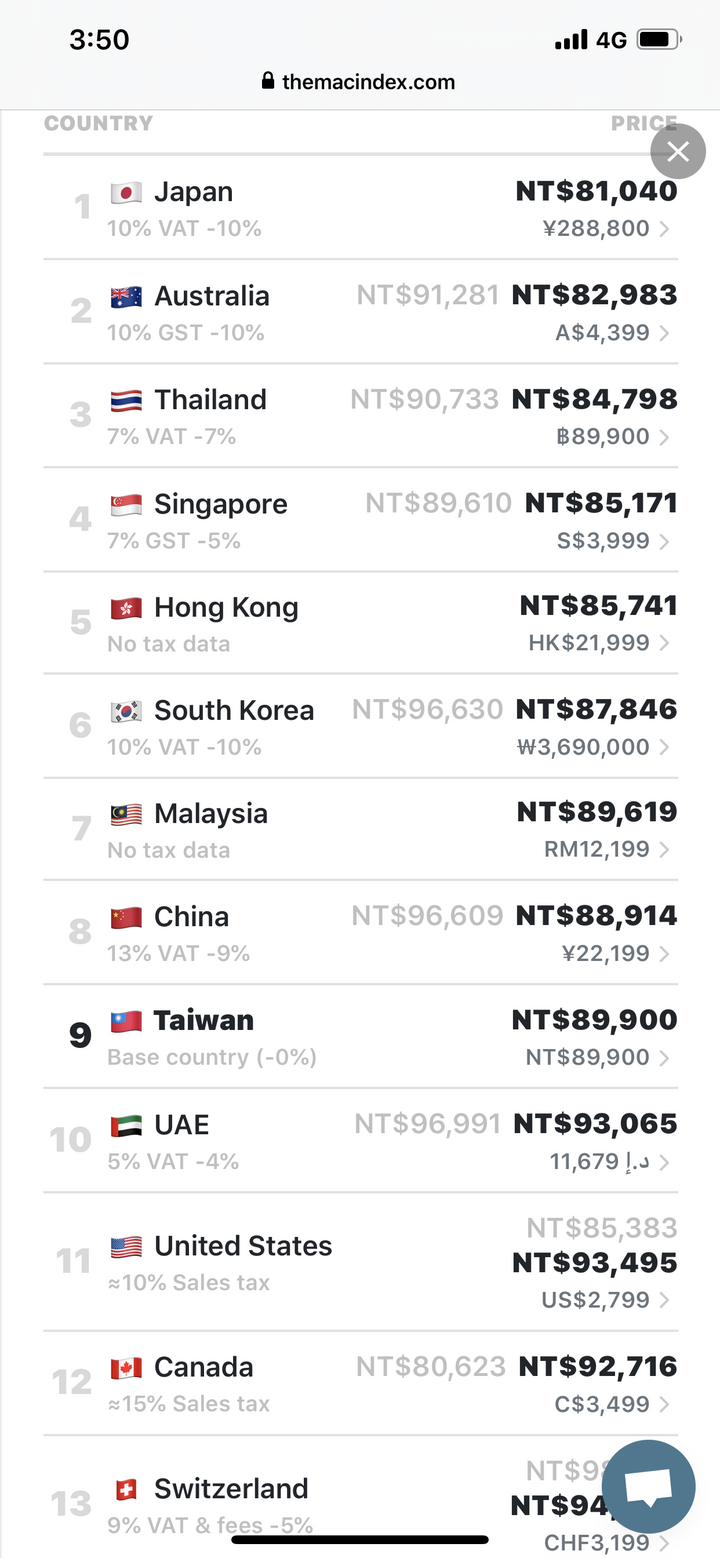Tap the Singapore flag icon
This screenshot has height=1558, width=720.
[x=126, y=505]
